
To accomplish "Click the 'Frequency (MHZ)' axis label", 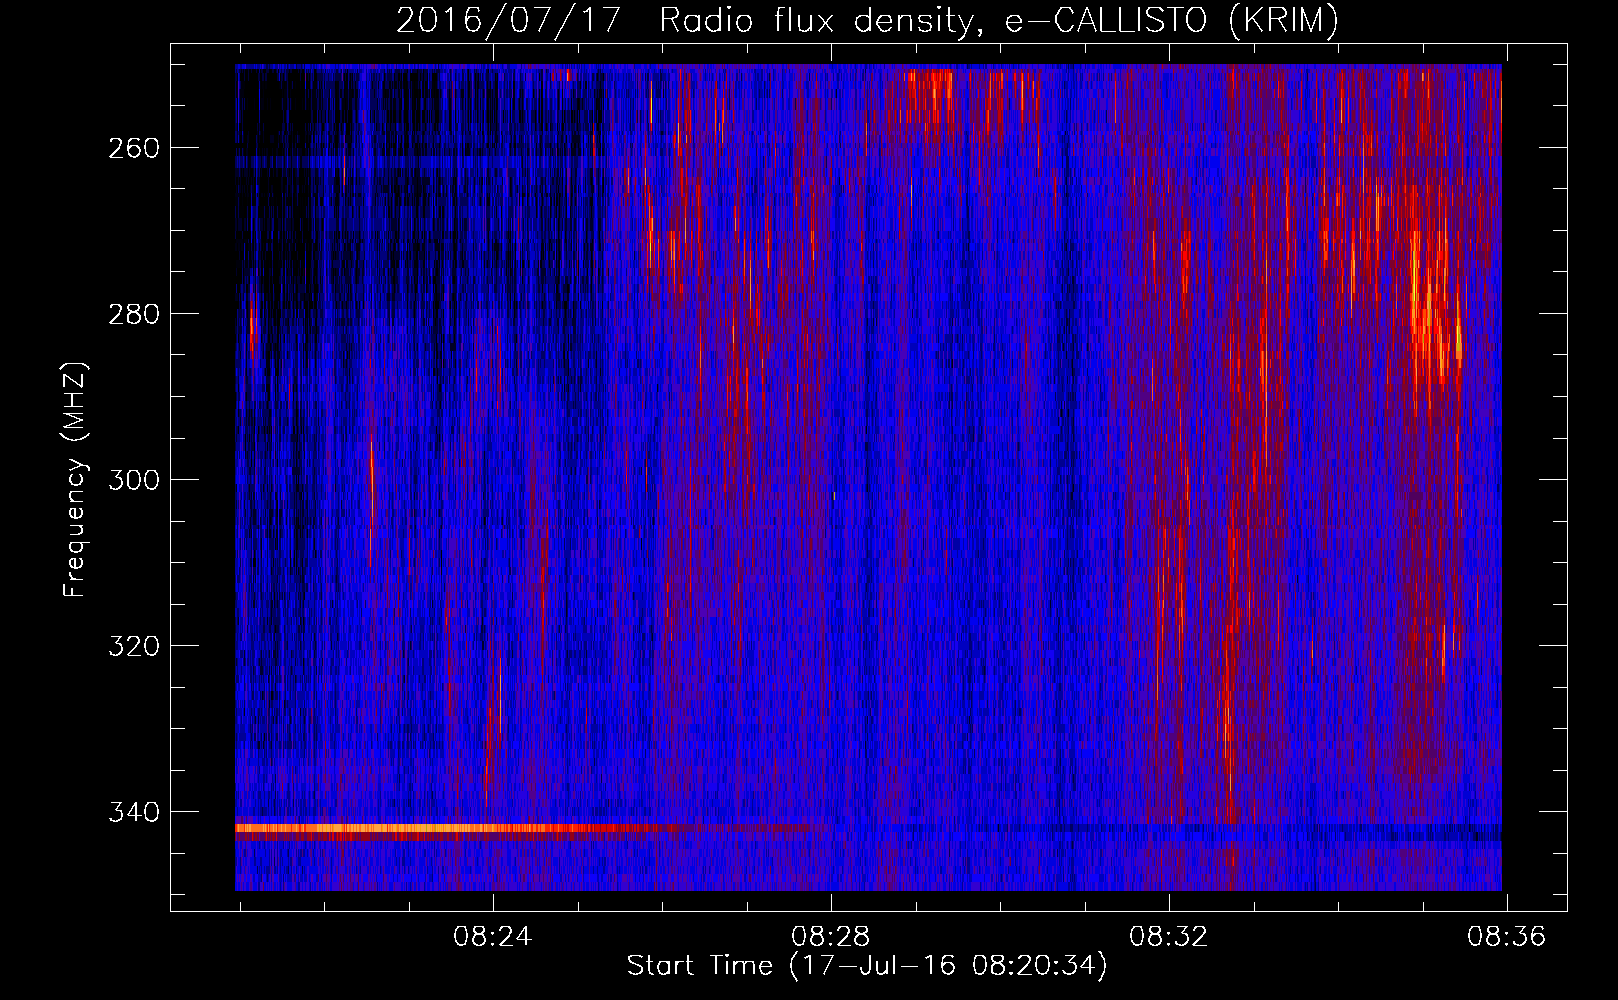I will pyautogui.click(x=75, y=479).
